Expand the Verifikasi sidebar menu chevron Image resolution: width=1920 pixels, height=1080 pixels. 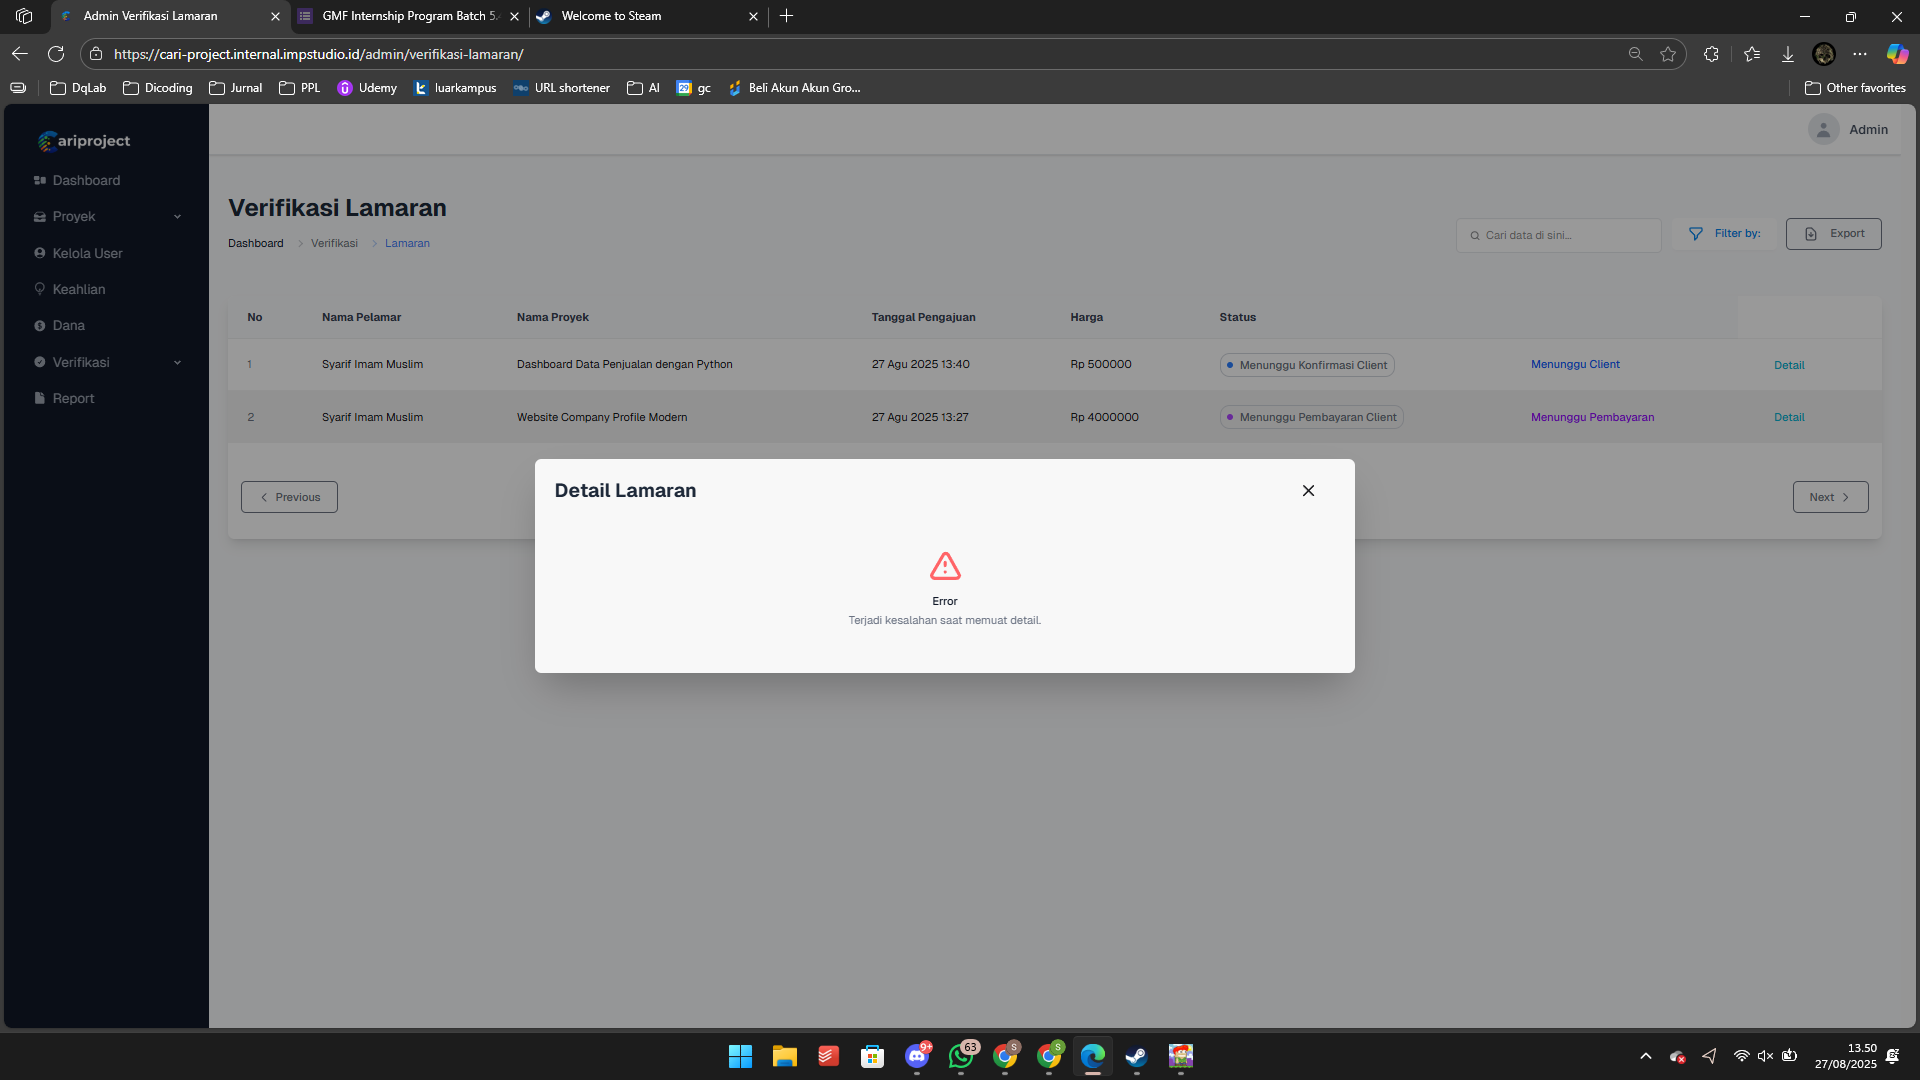(177, 363)
